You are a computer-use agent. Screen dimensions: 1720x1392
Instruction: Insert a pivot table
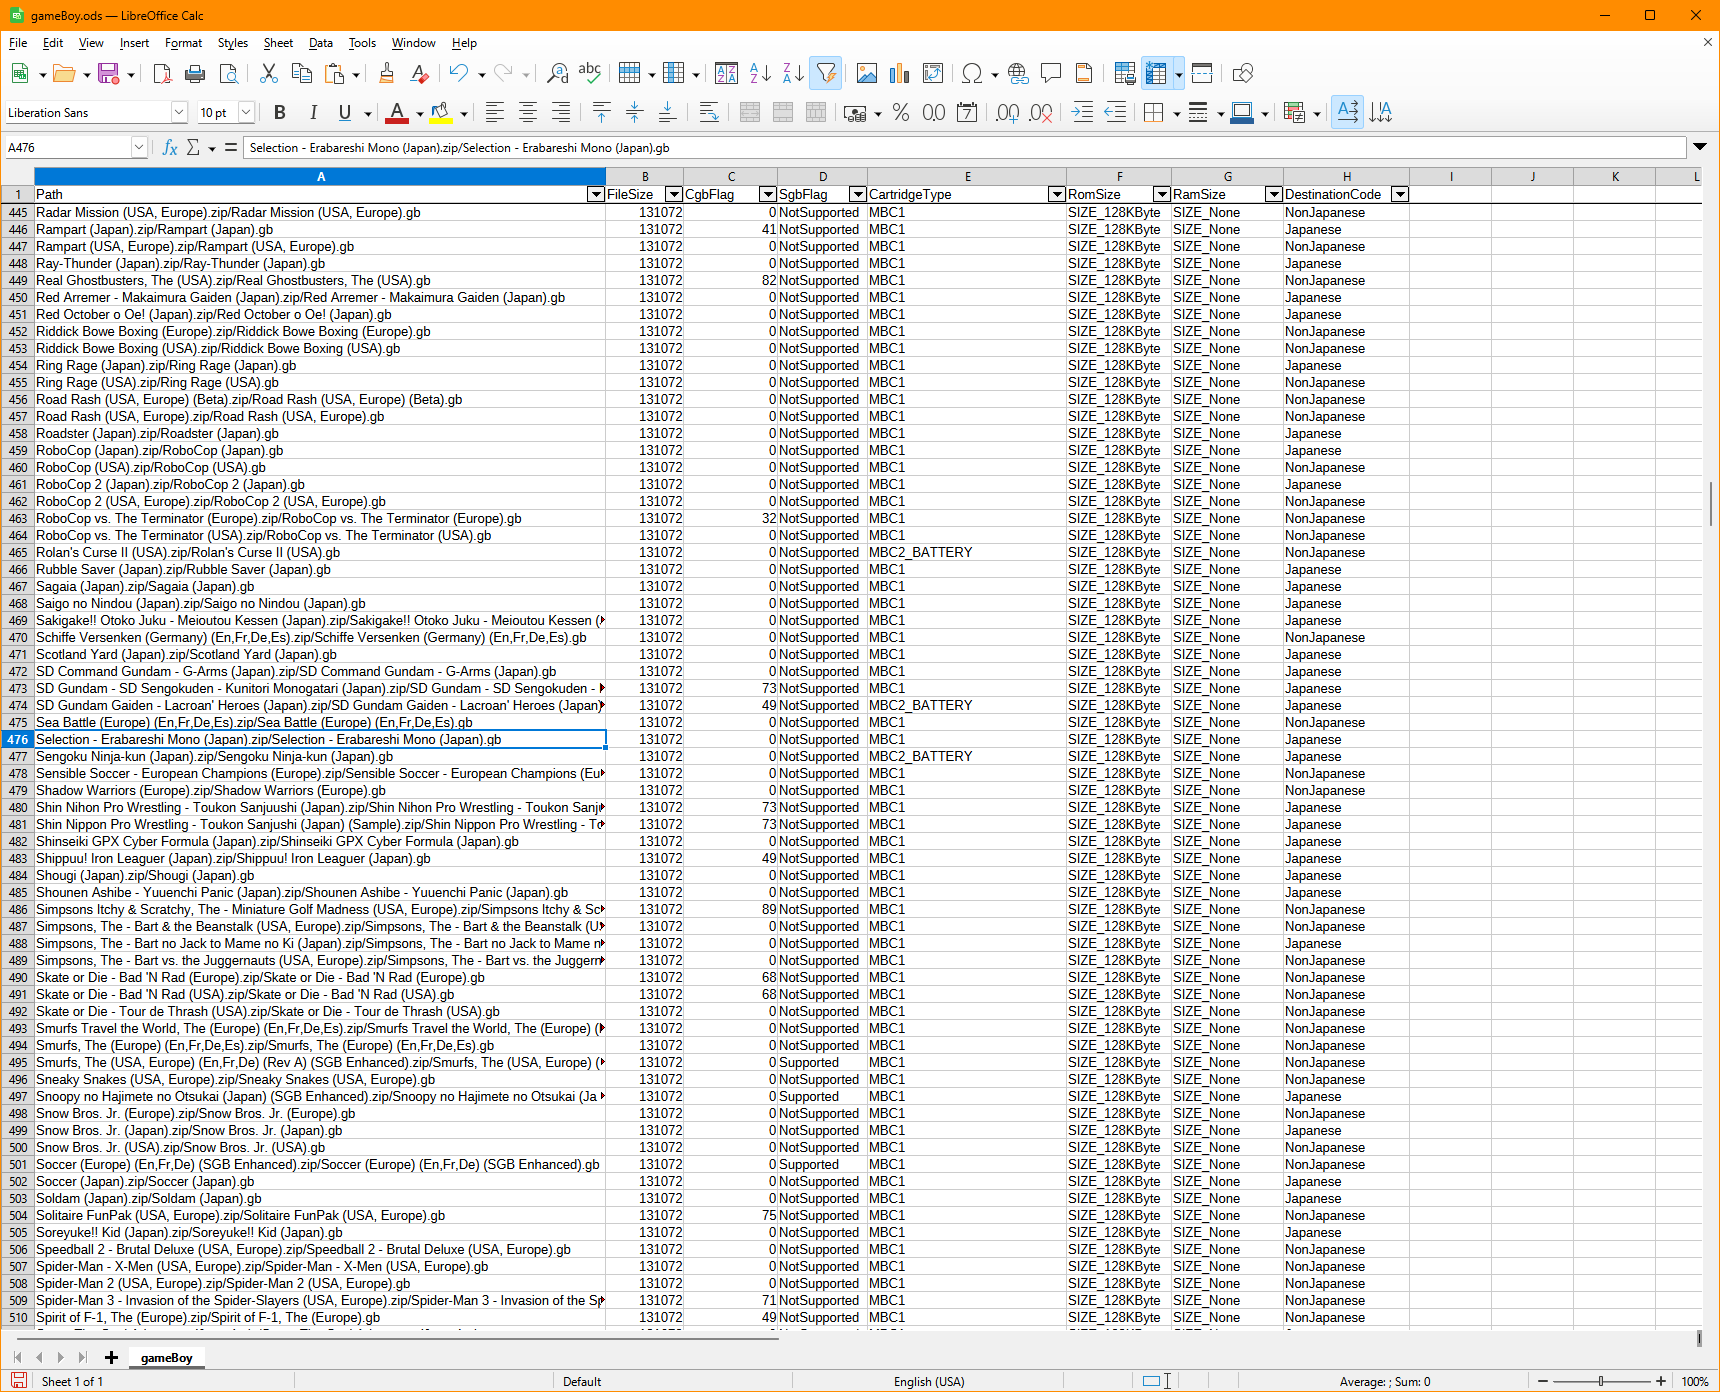click(x=933, y=73)
